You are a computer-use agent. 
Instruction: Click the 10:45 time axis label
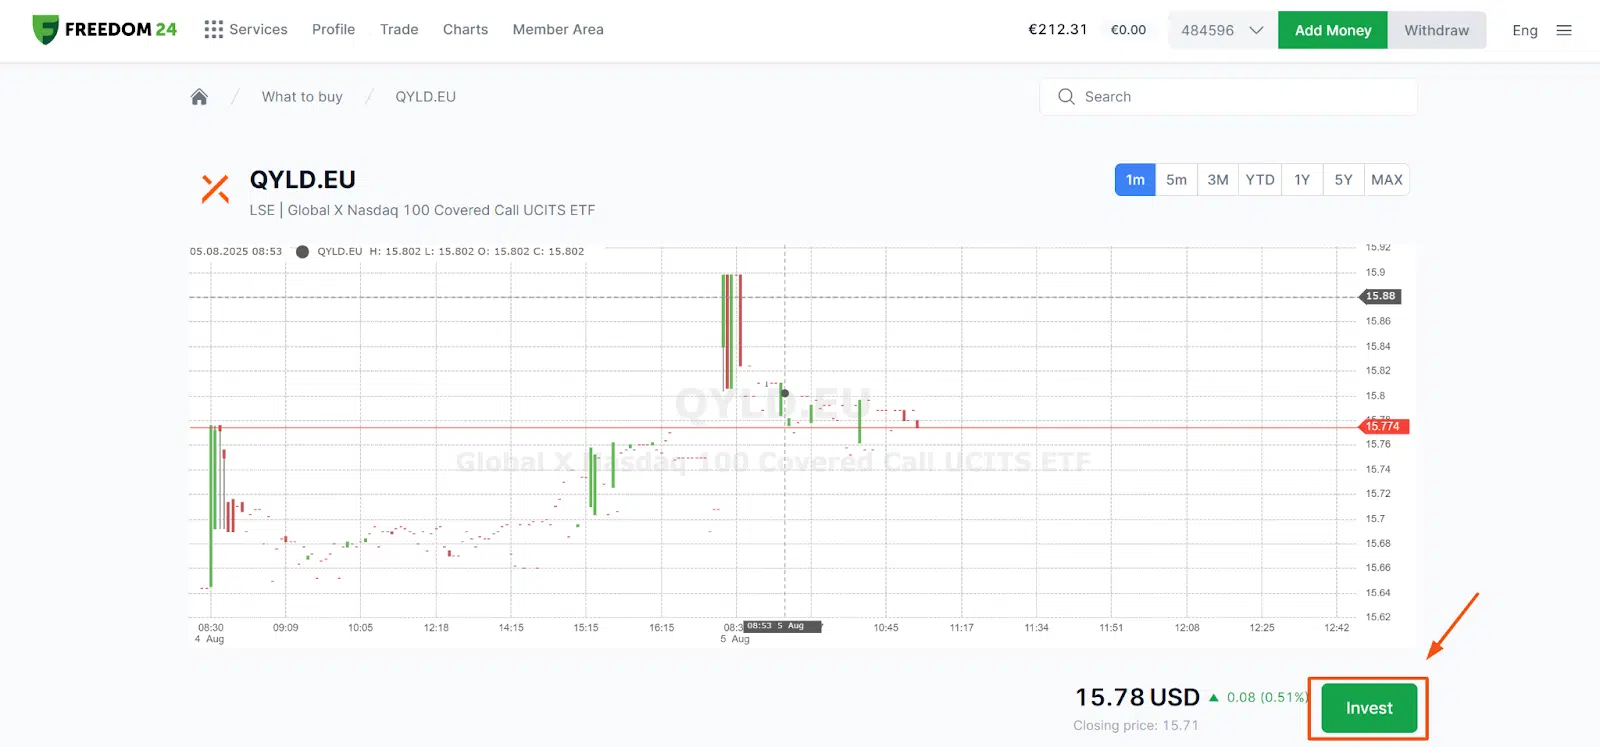tap(886, 628)
